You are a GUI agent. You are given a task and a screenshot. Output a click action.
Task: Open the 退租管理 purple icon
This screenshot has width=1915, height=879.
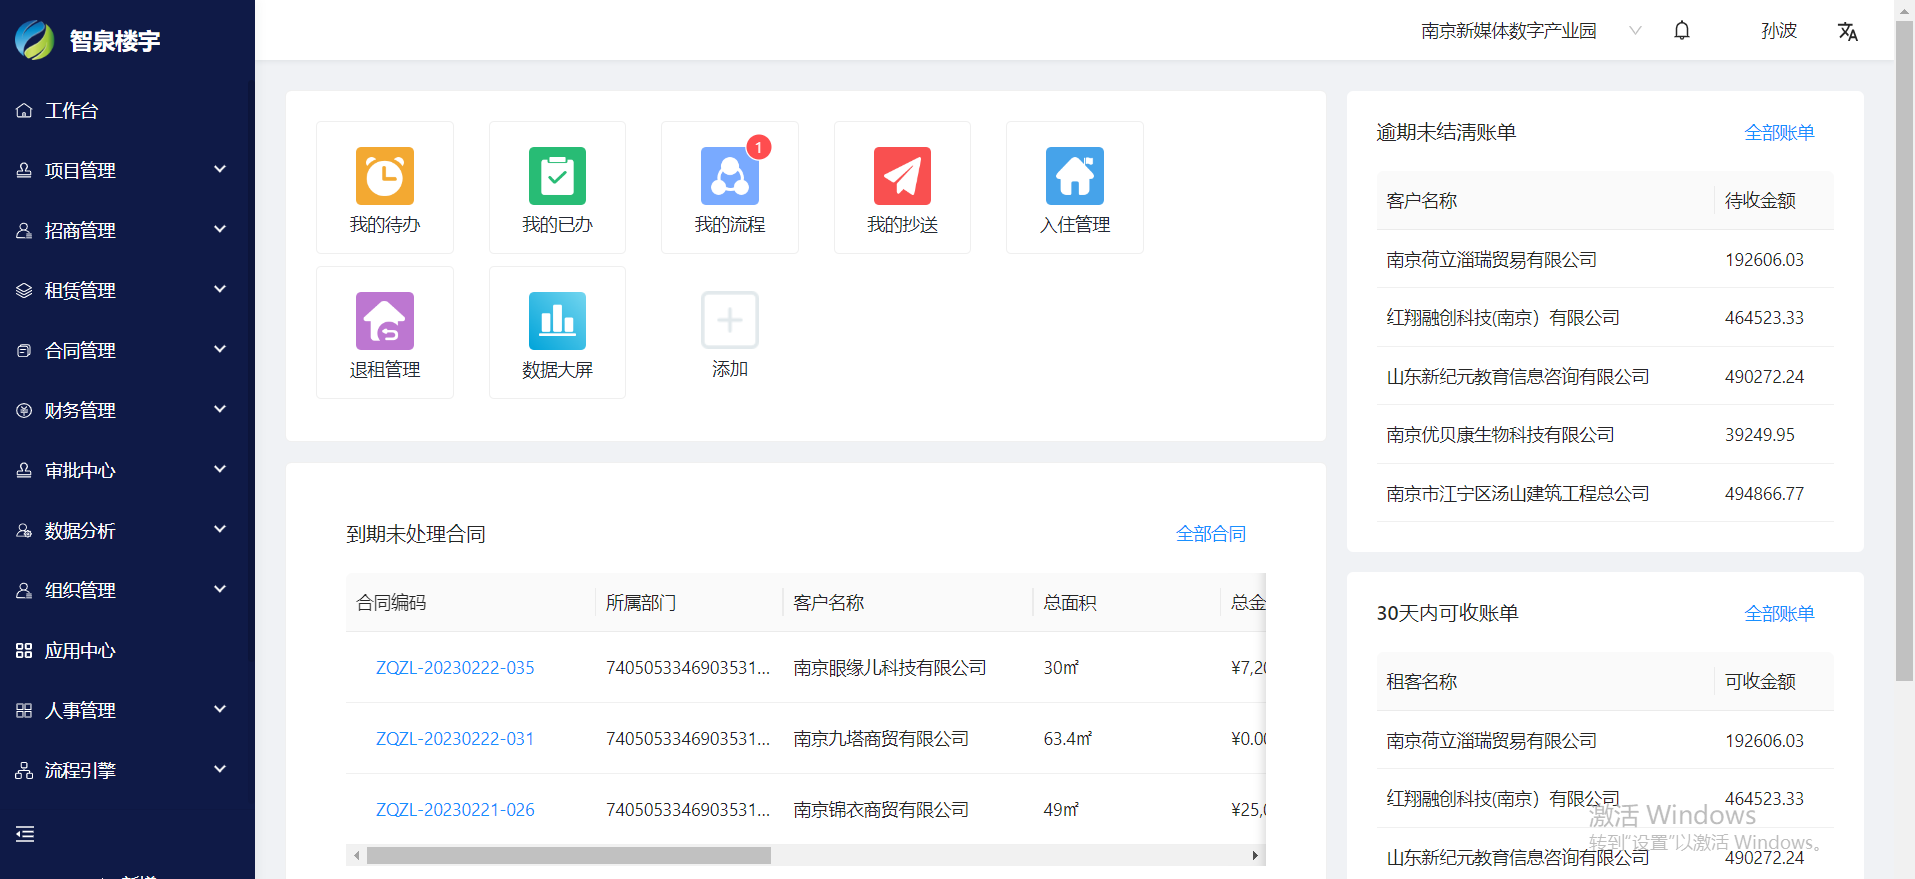pyautogui.click(x=385, y=321)
